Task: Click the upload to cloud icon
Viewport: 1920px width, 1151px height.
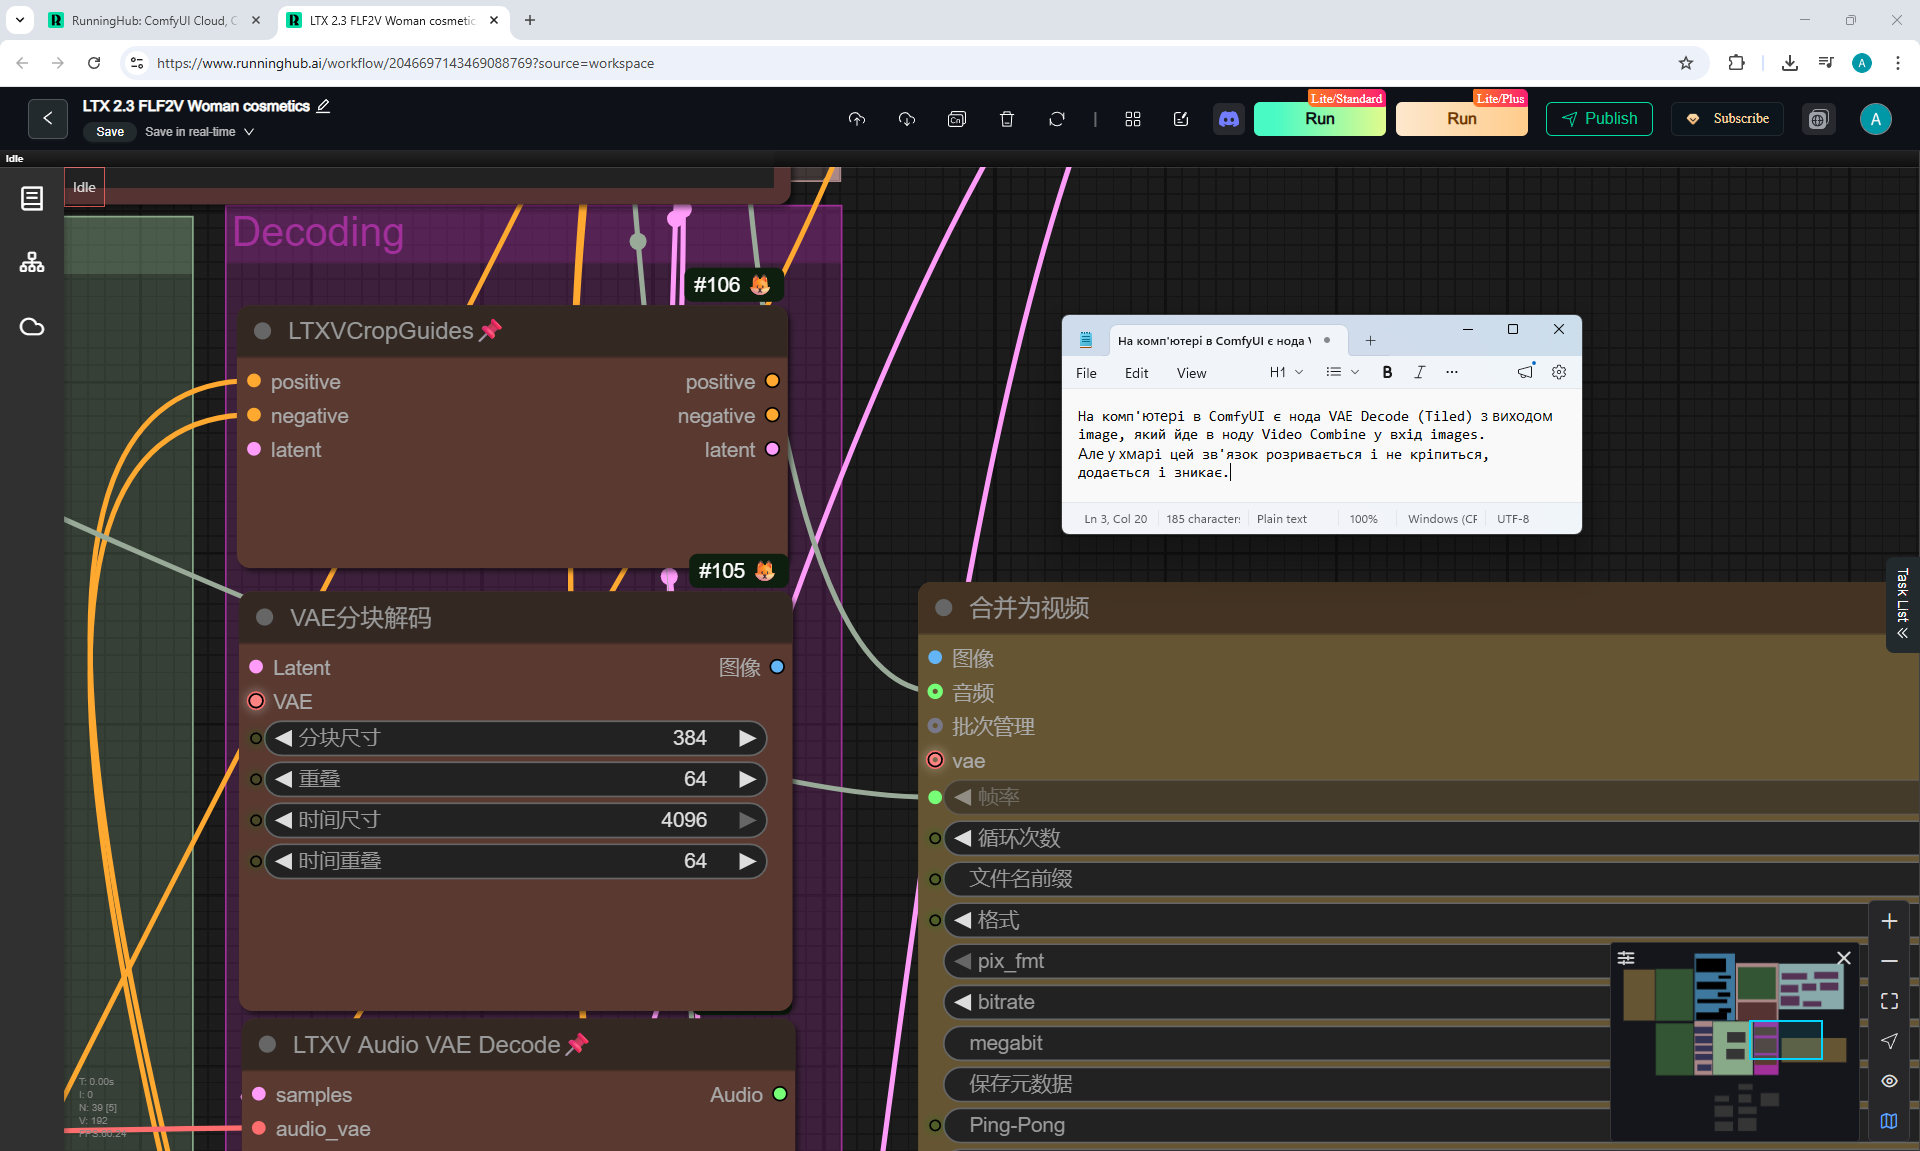Action: pyautogui.click(x=857, y=119)
